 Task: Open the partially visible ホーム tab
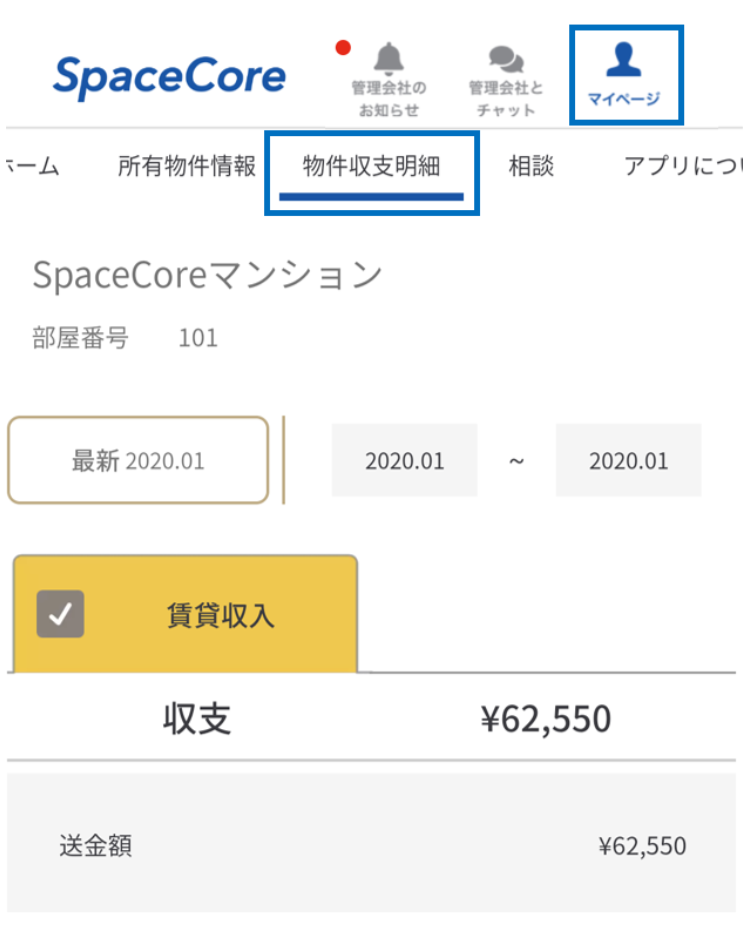point(30,167)
